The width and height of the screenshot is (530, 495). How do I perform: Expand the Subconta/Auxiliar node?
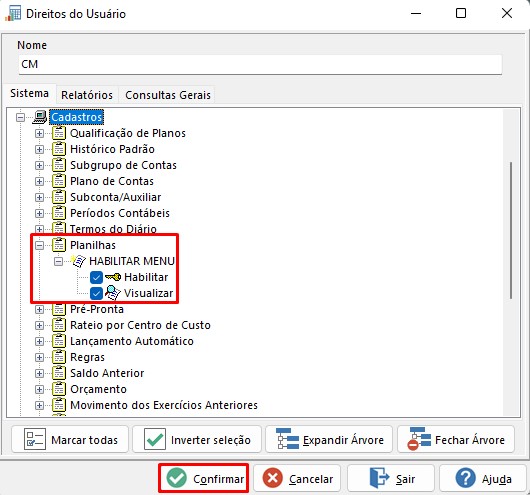tap(40, 197)
